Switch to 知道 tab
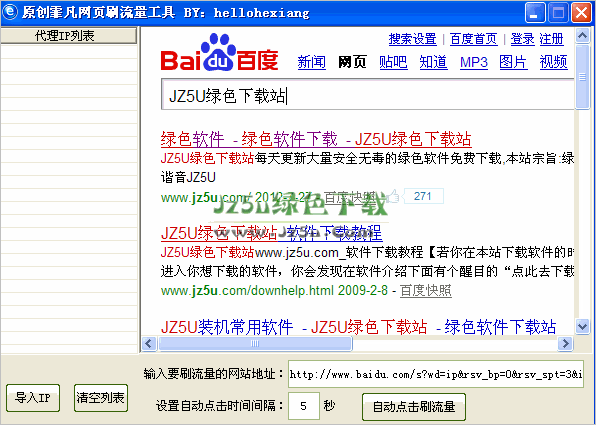Image resolution: width=596 pixels, height=425 pixels. pos(433,62)
